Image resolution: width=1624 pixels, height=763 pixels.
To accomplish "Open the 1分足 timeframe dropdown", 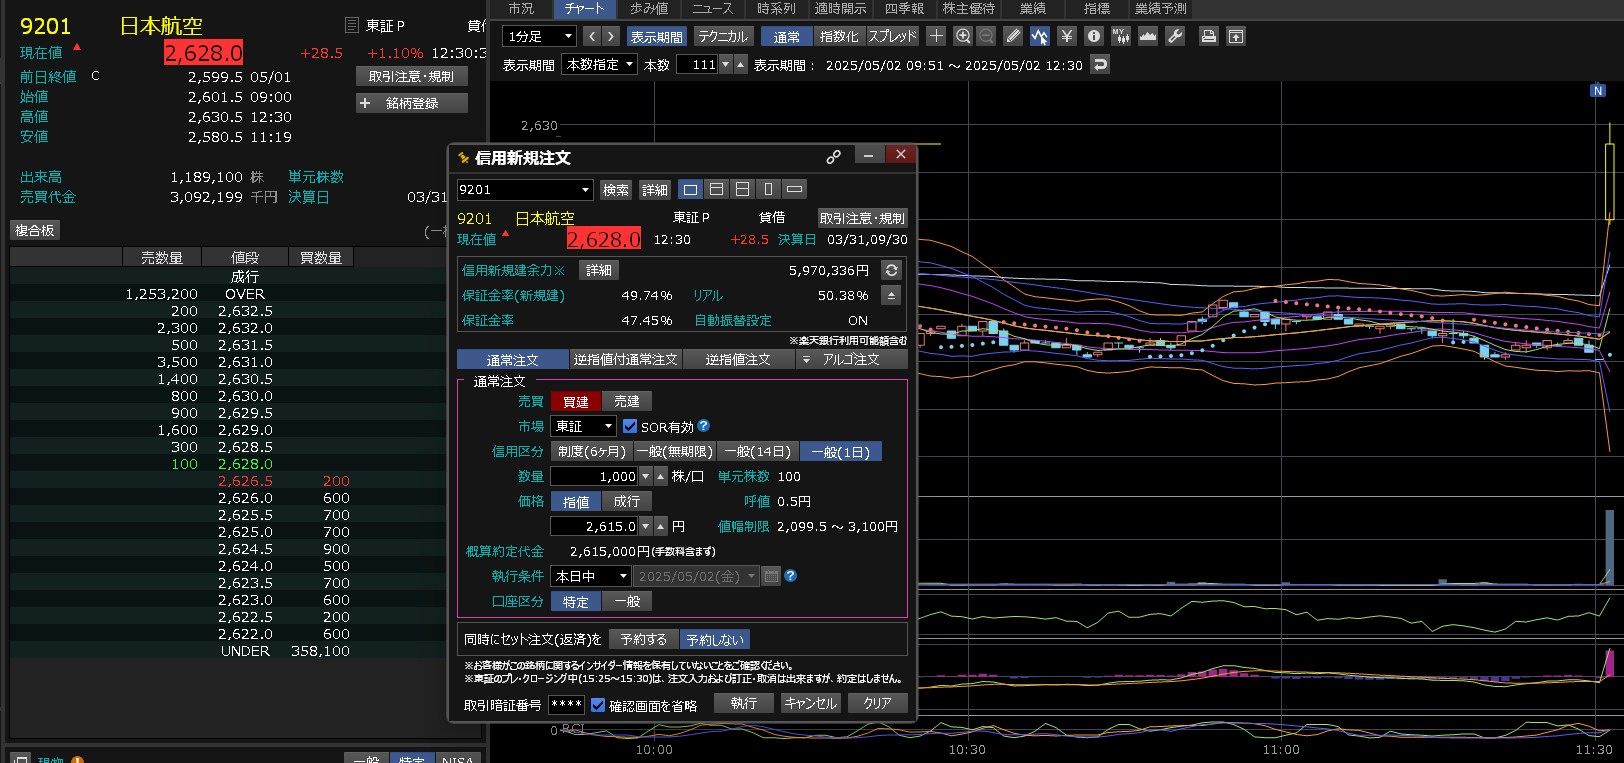I will (540, 36).
